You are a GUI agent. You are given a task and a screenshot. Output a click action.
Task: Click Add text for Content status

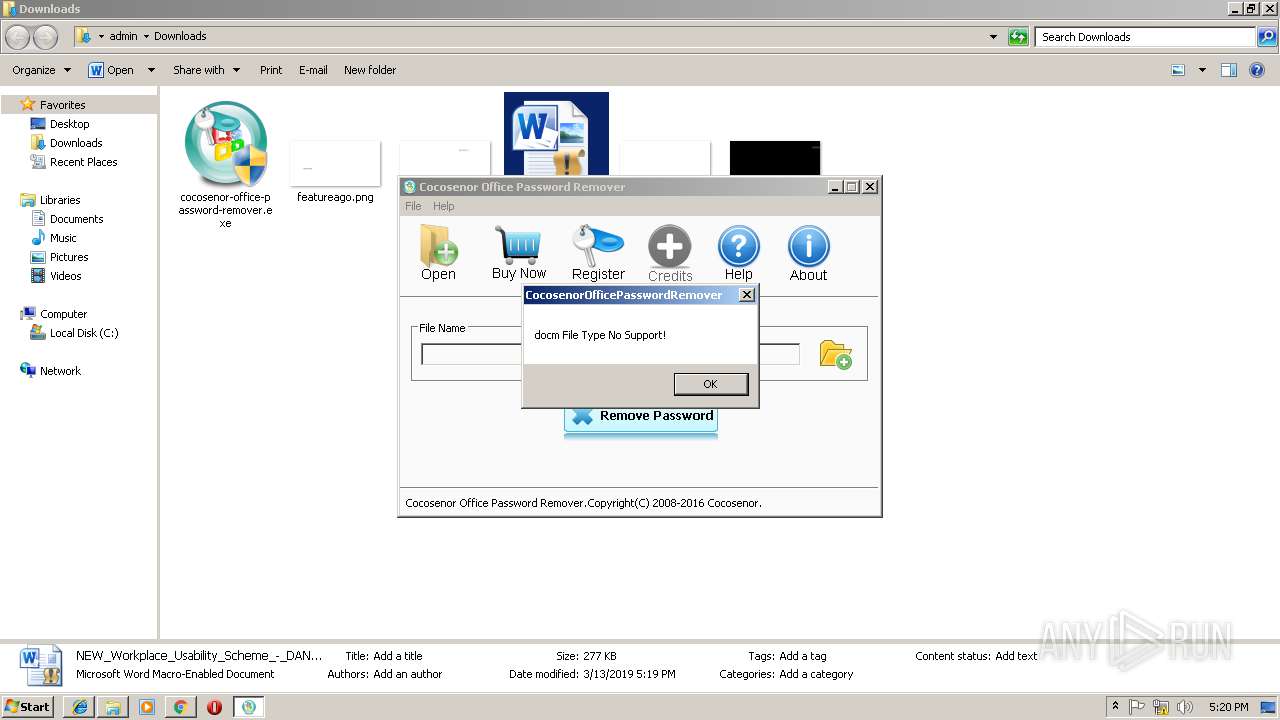[1016, 656]
